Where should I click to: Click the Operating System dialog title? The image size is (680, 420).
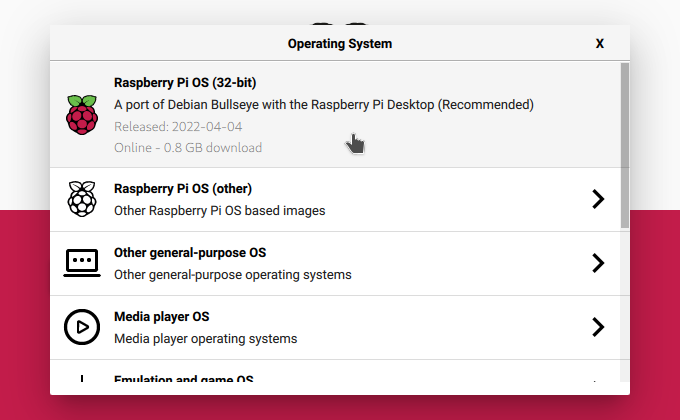340,43
